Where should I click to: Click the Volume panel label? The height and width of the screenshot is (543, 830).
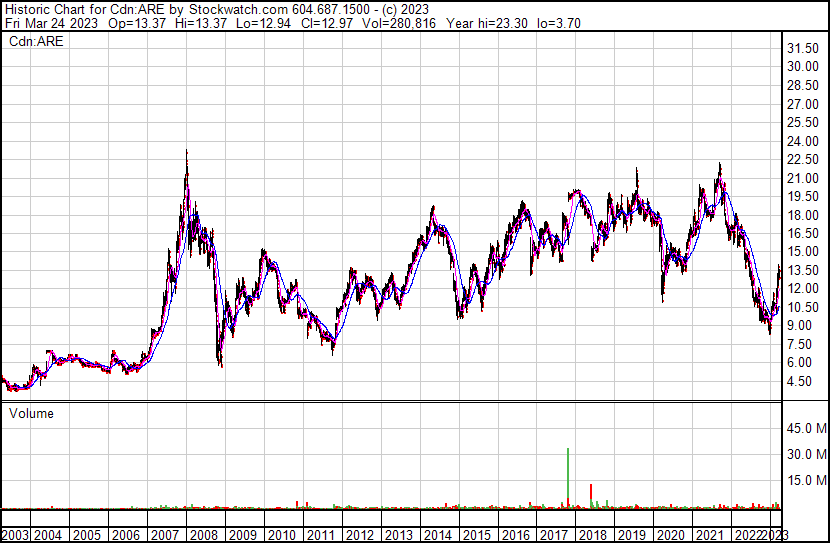pos(31,413)
